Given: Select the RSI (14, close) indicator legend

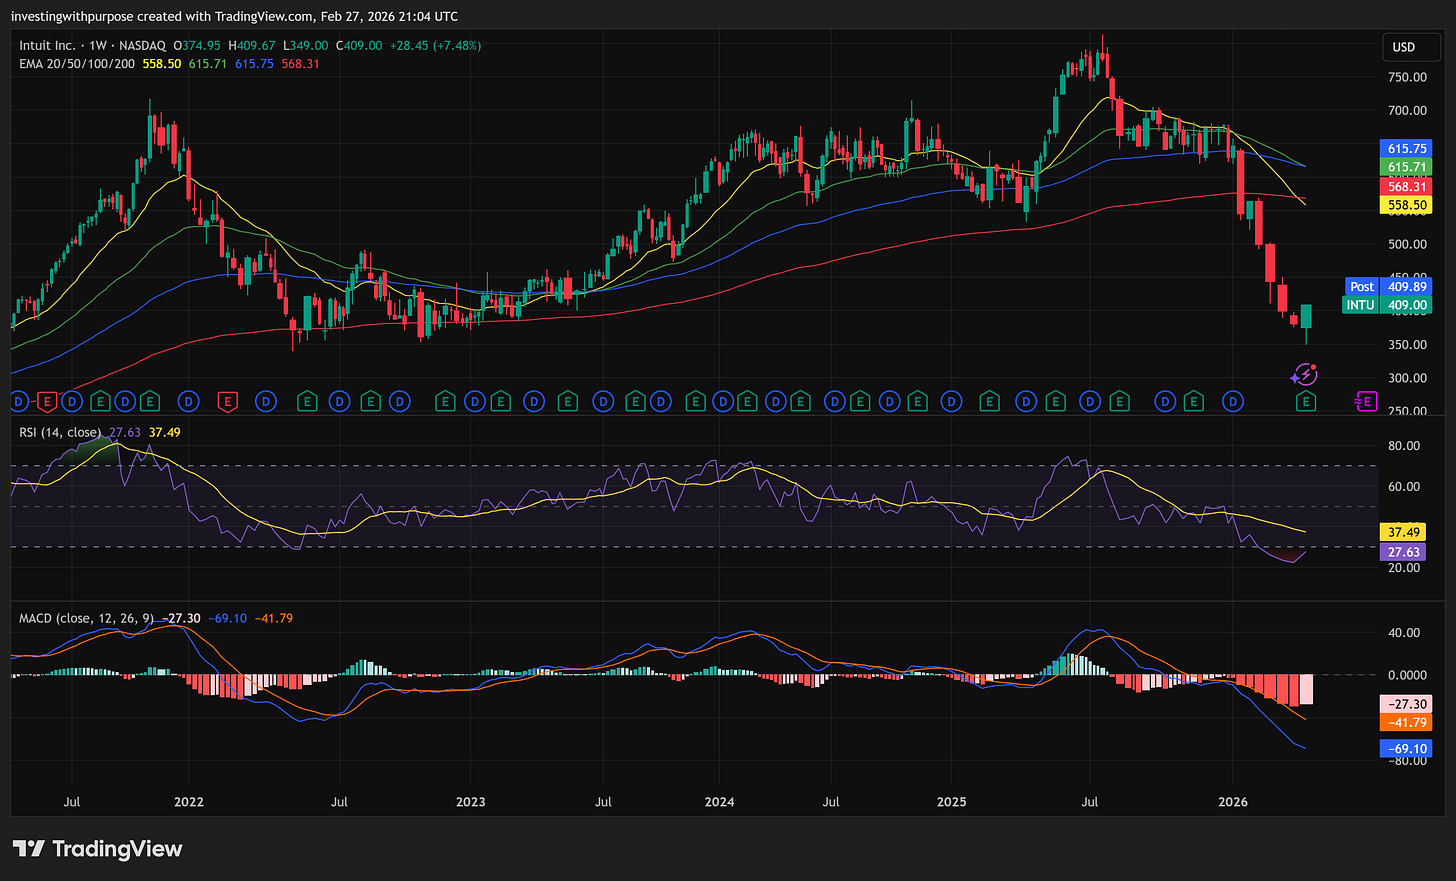Looking at the screenshot, I should click(x=60, y=432).
